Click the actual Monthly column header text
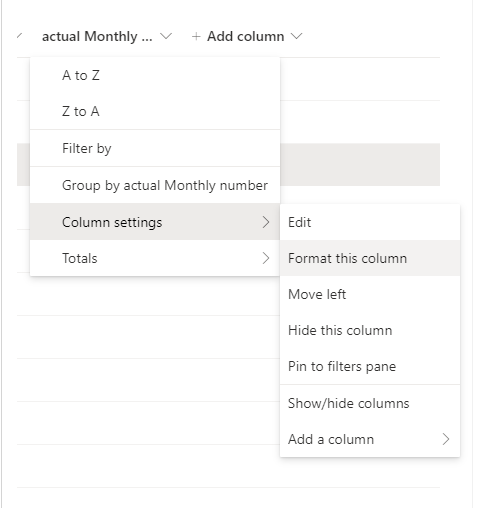The width and height of the screenshot is (481, 508). [97, 36]
